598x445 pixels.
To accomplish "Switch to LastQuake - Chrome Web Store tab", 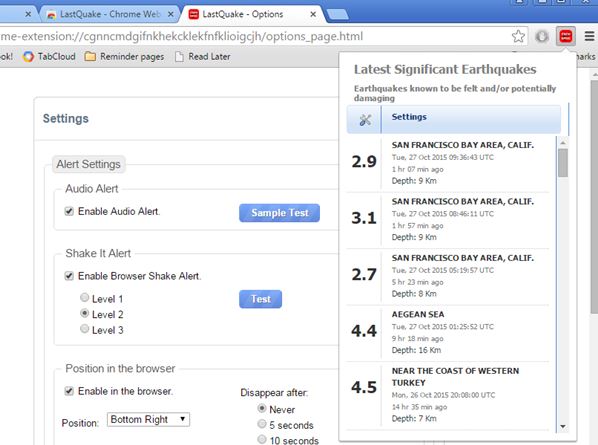I will pos(109,14).
